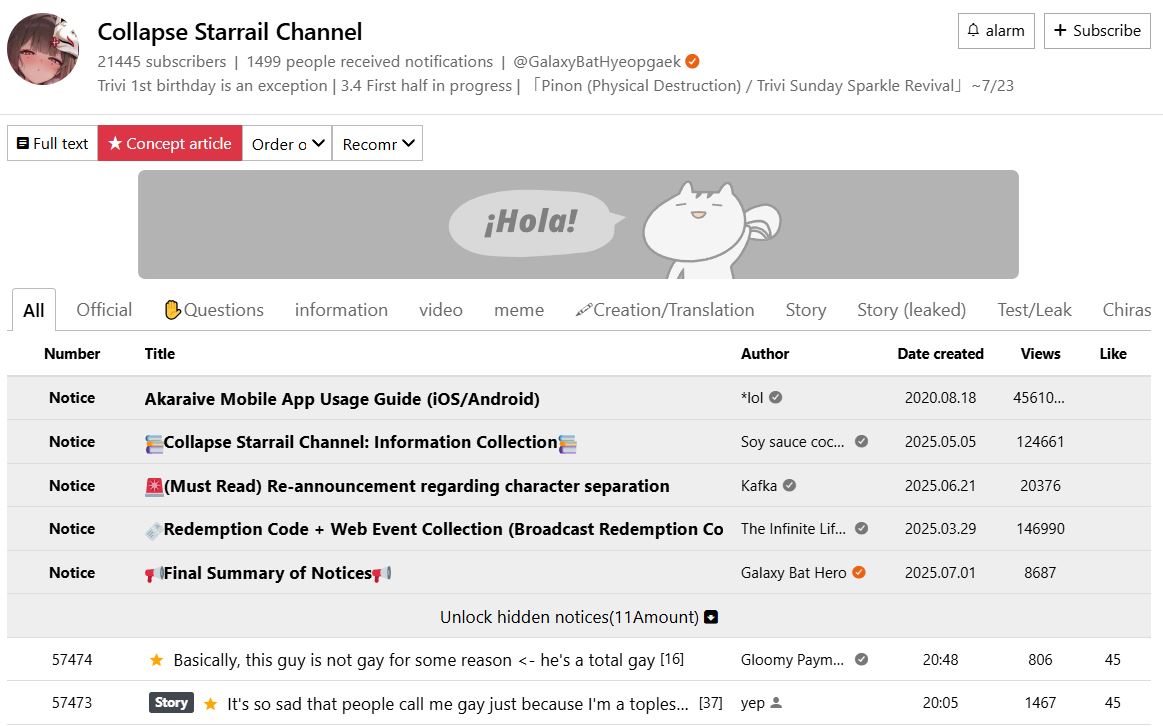Click the [37] comment count on post 57473

click(711, 702)
